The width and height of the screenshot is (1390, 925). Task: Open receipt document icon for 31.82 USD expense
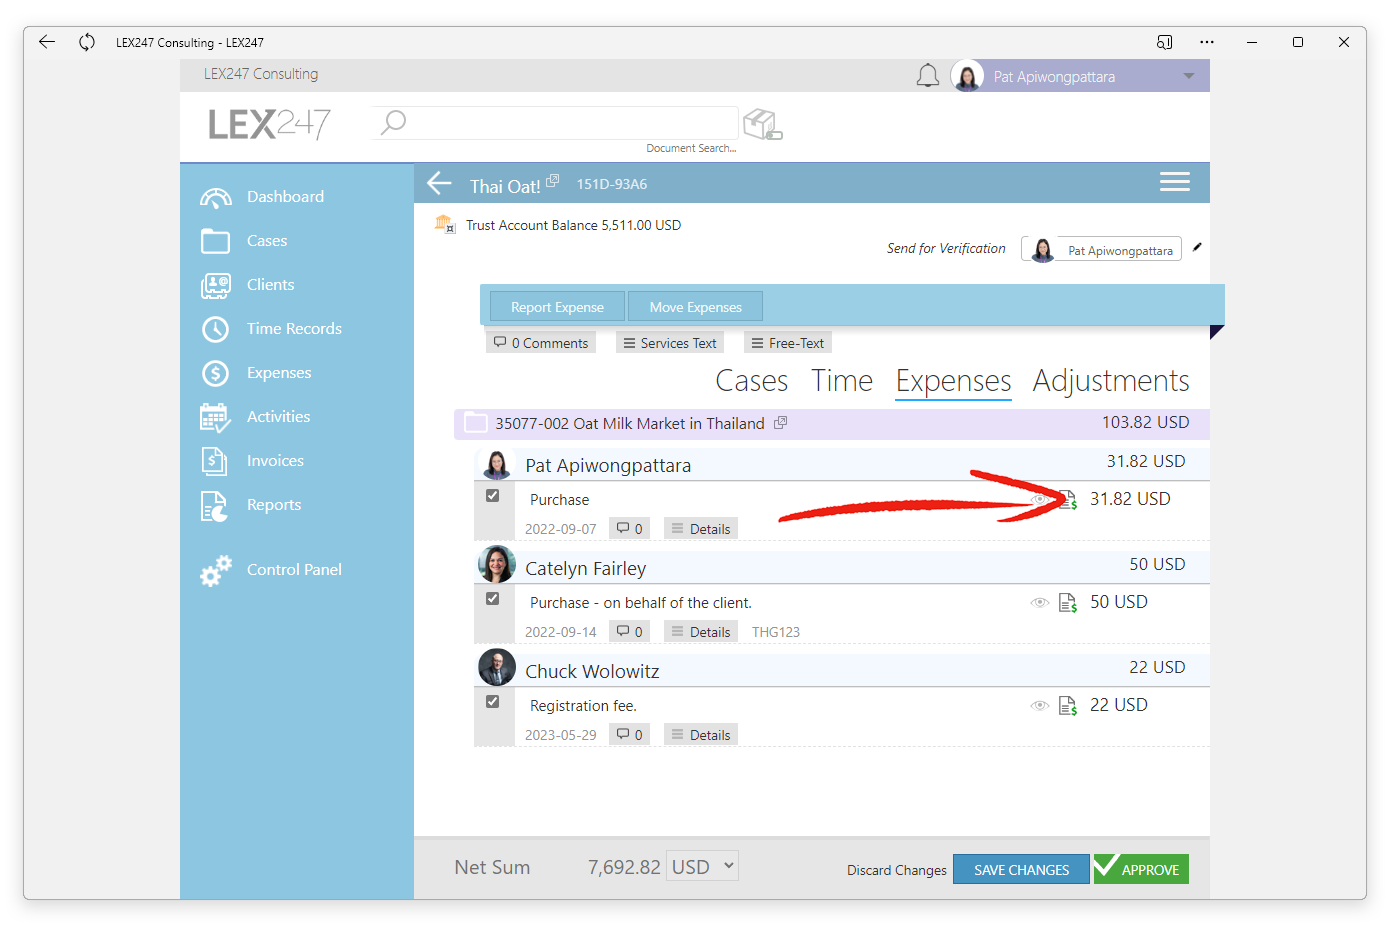tap(1068, 500)
